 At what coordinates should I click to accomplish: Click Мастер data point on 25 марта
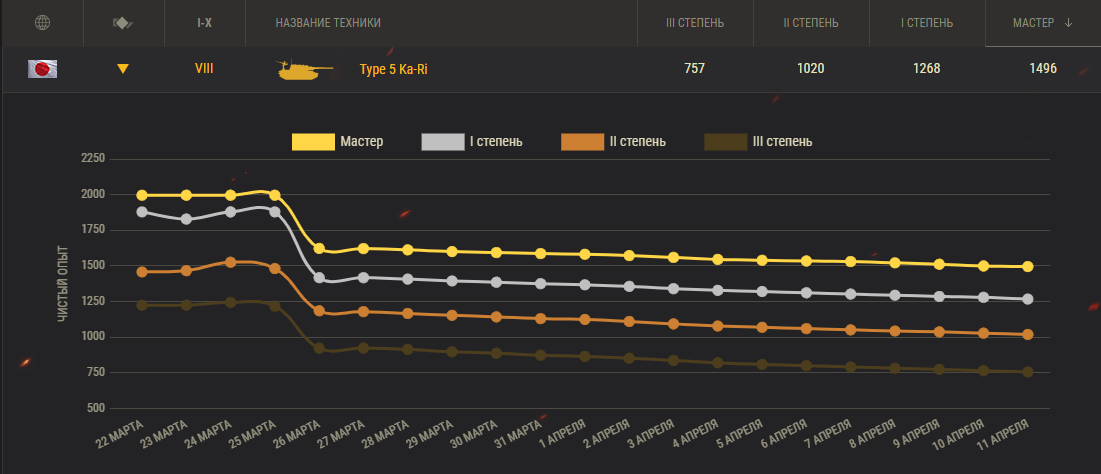pyautogui.click(x=275, y=195)
